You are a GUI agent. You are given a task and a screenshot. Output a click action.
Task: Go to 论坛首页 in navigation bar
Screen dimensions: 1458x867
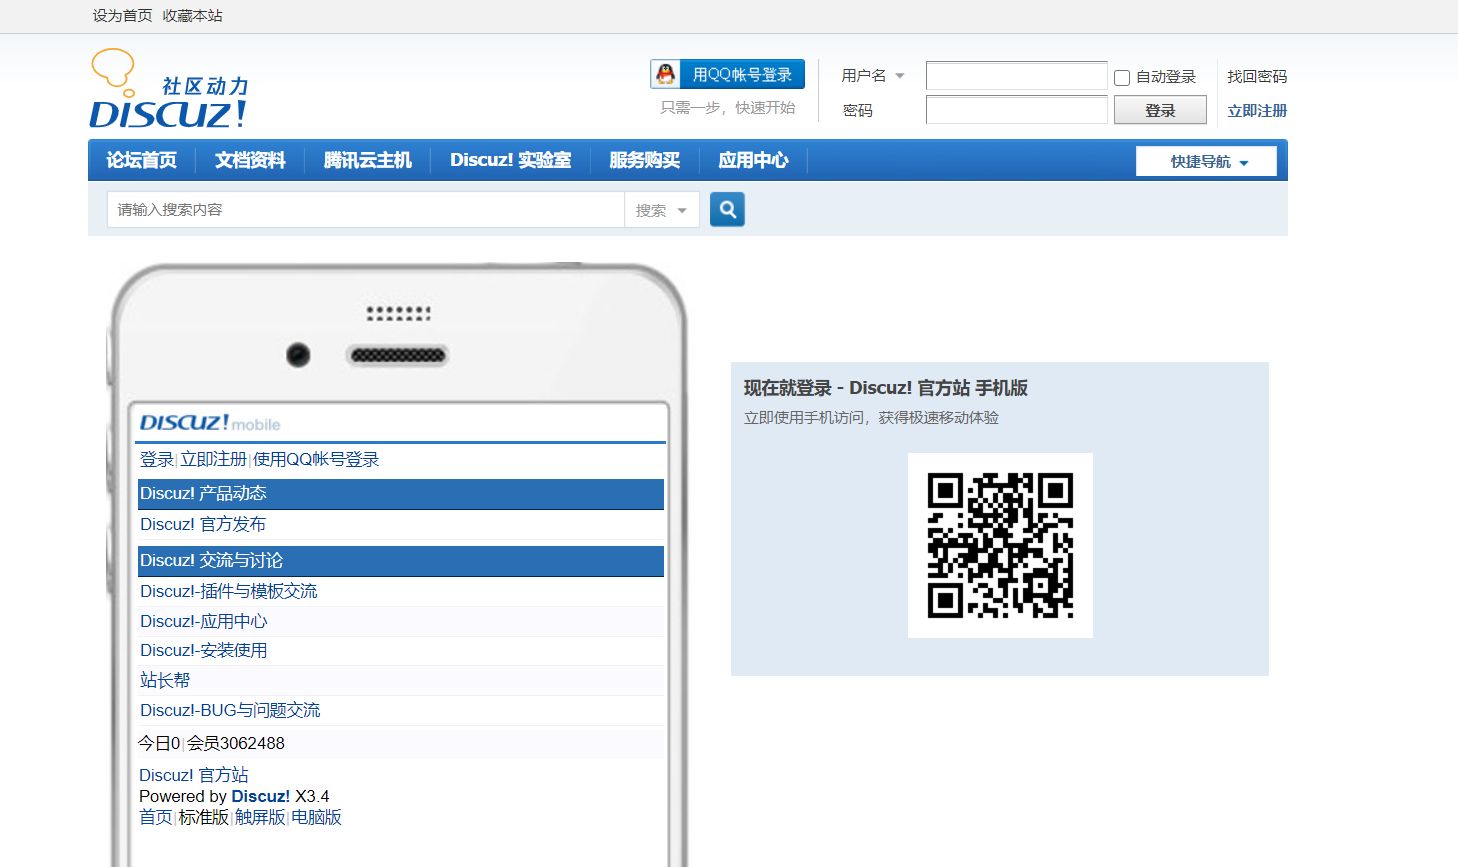[x=141, y=160]
